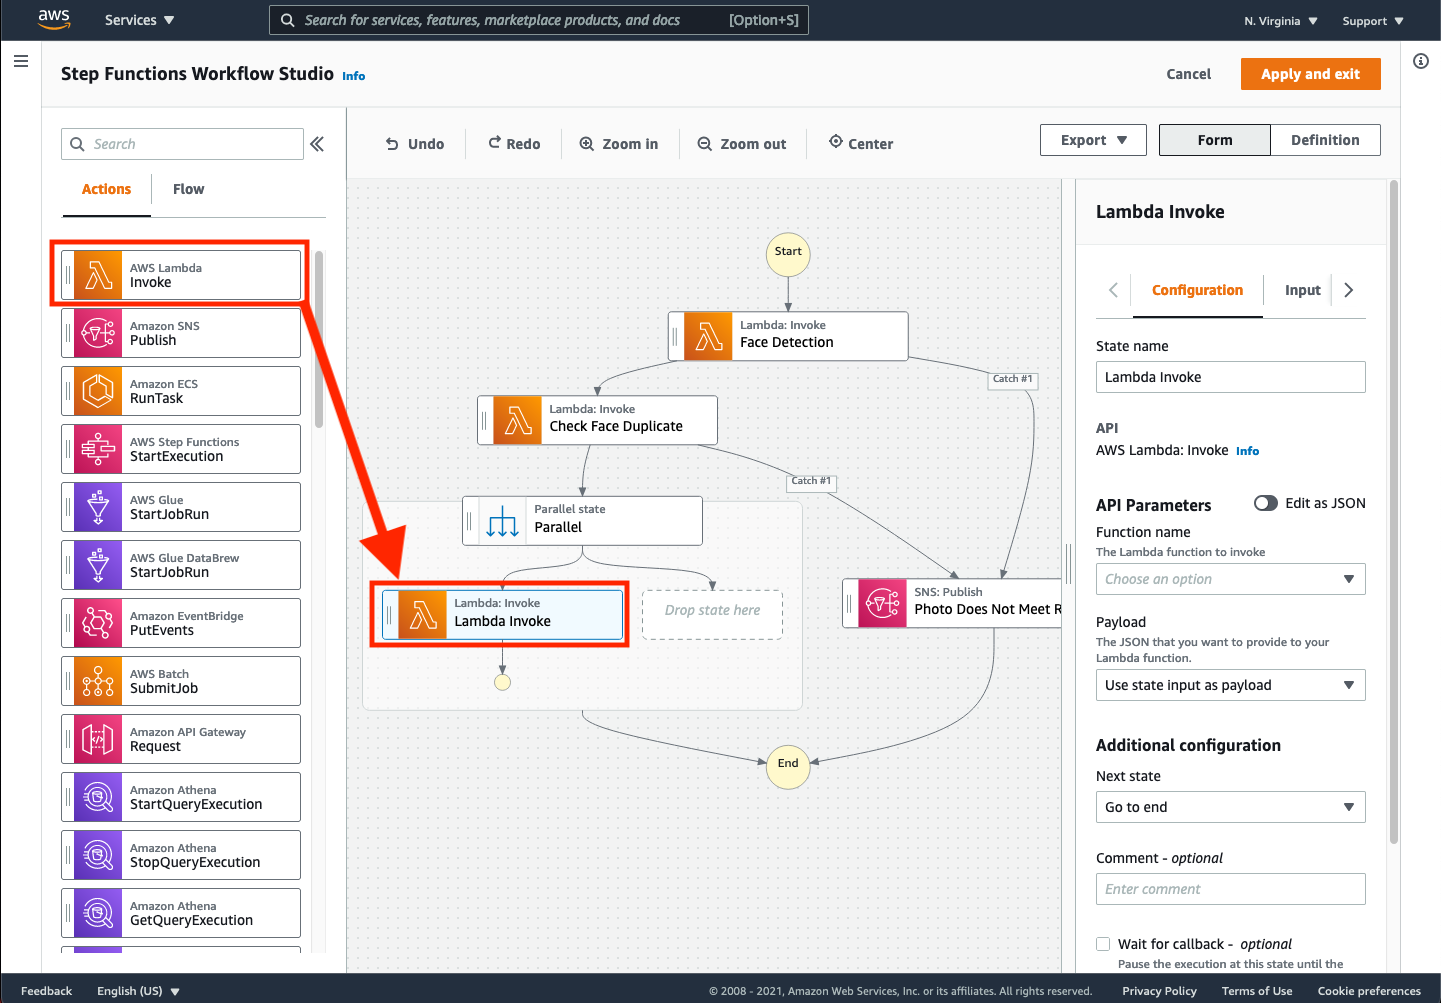The image size is (1441, 1003).
Task: Show next inspector tabs with right chevron
Action: click(x=1349, y=290)
